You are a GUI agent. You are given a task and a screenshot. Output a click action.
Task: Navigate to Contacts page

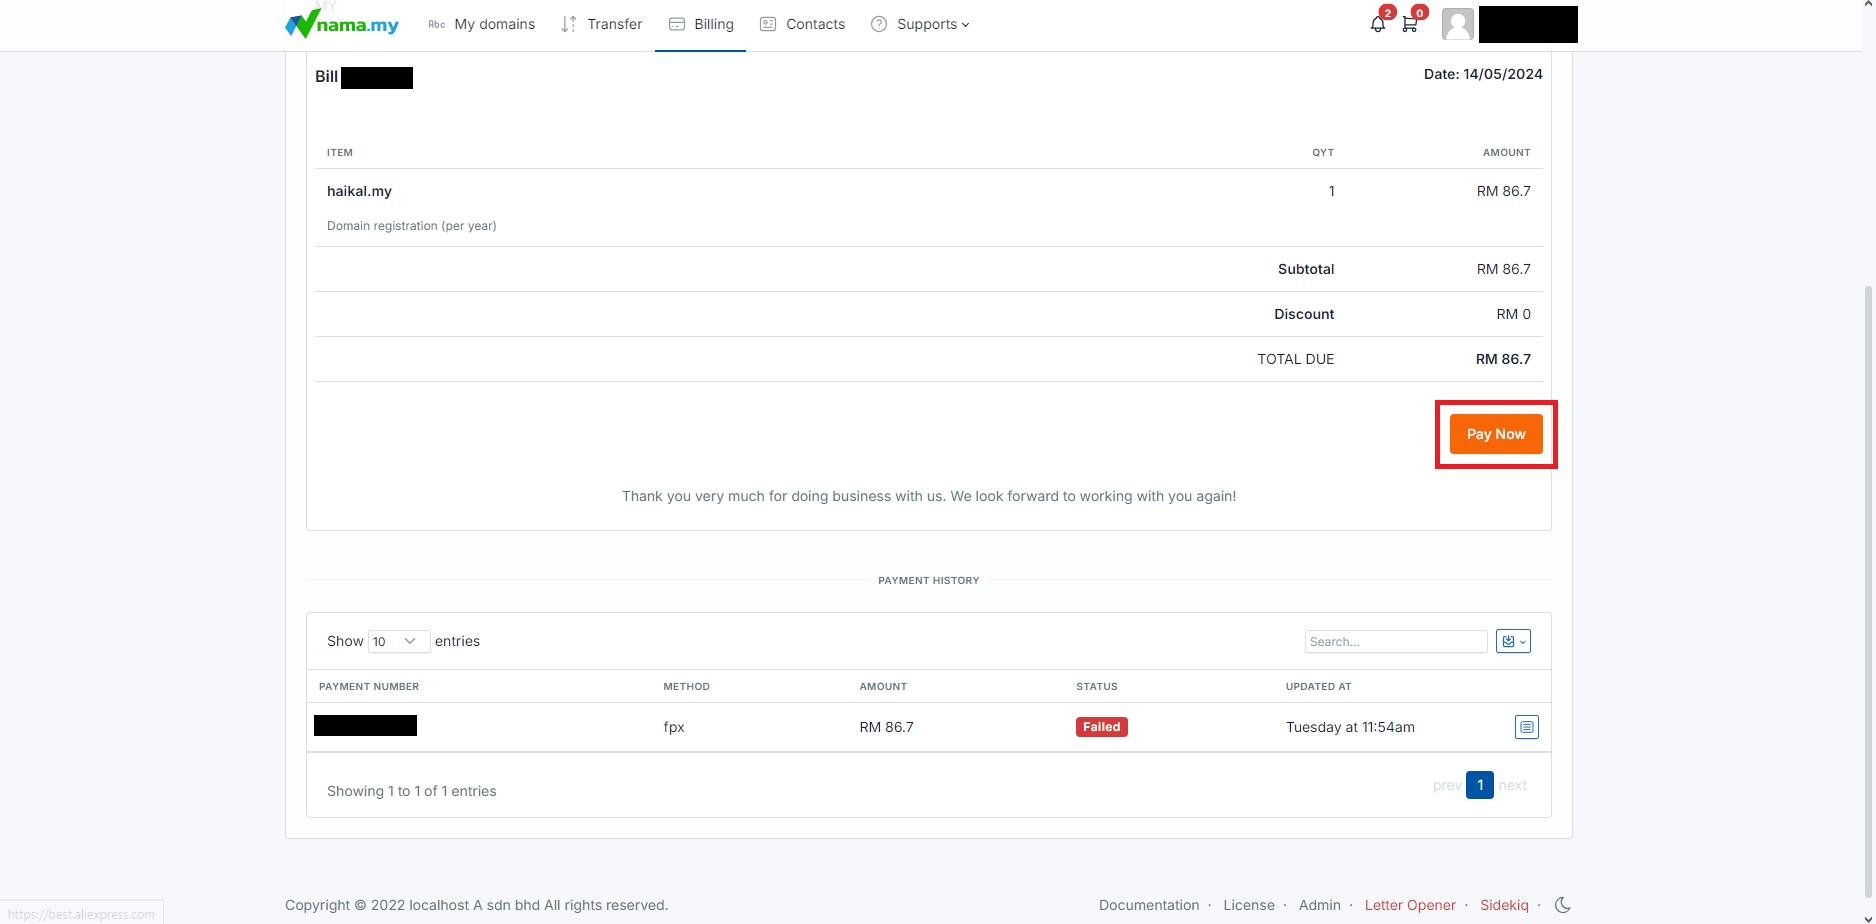pos(803,24)
